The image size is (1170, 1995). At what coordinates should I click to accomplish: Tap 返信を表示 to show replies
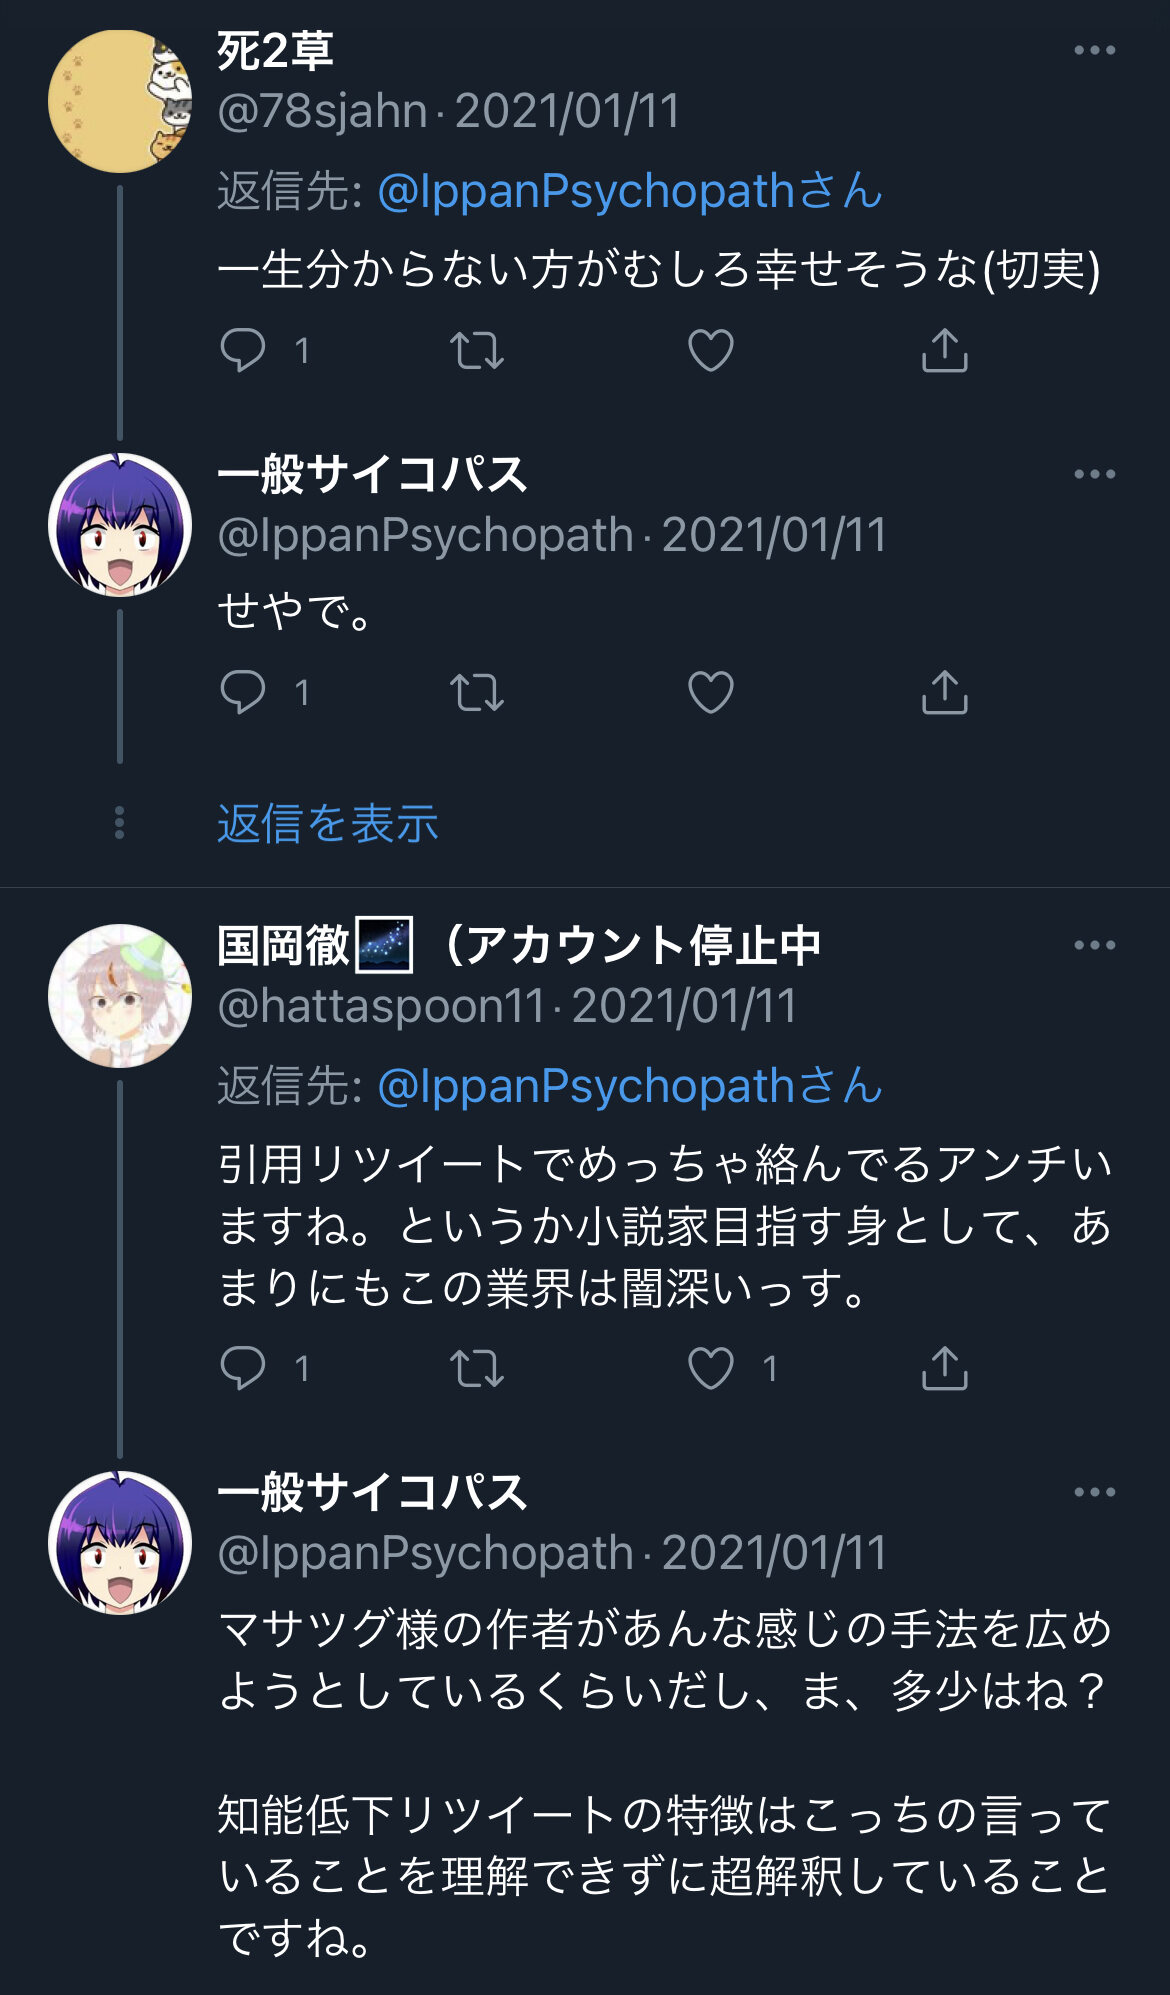point(328,824)
